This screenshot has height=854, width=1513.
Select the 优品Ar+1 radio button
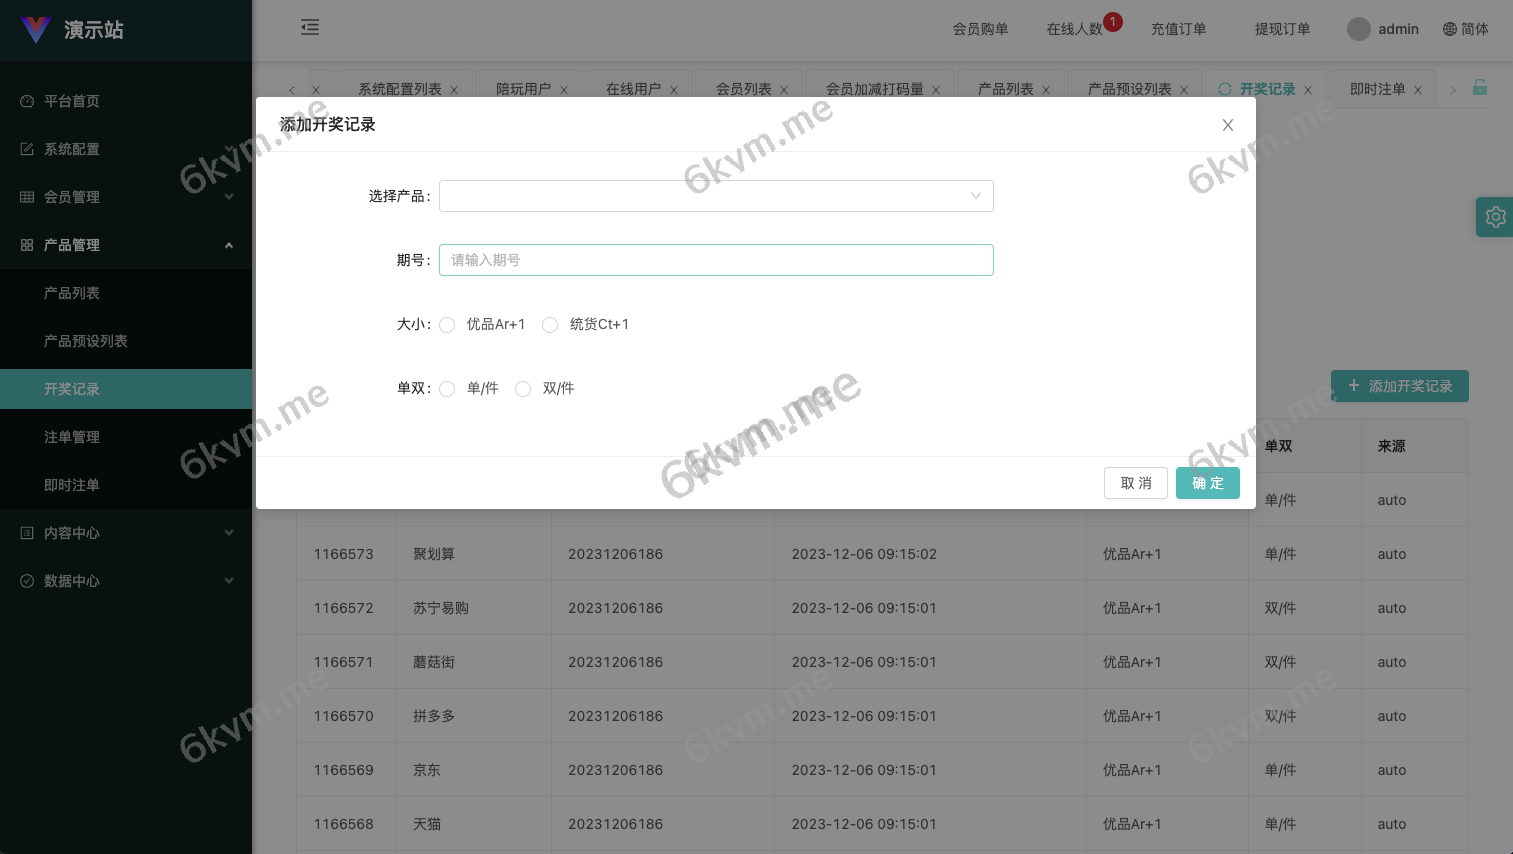pyautogui.click(x=447, y=325)
